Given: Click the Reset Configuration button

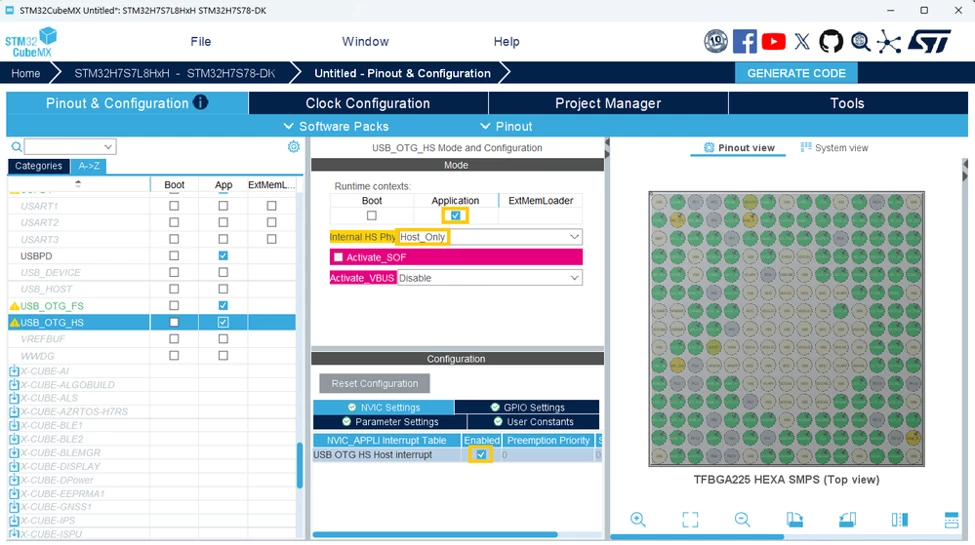Looking at the screenshot, I should [374, 383].
